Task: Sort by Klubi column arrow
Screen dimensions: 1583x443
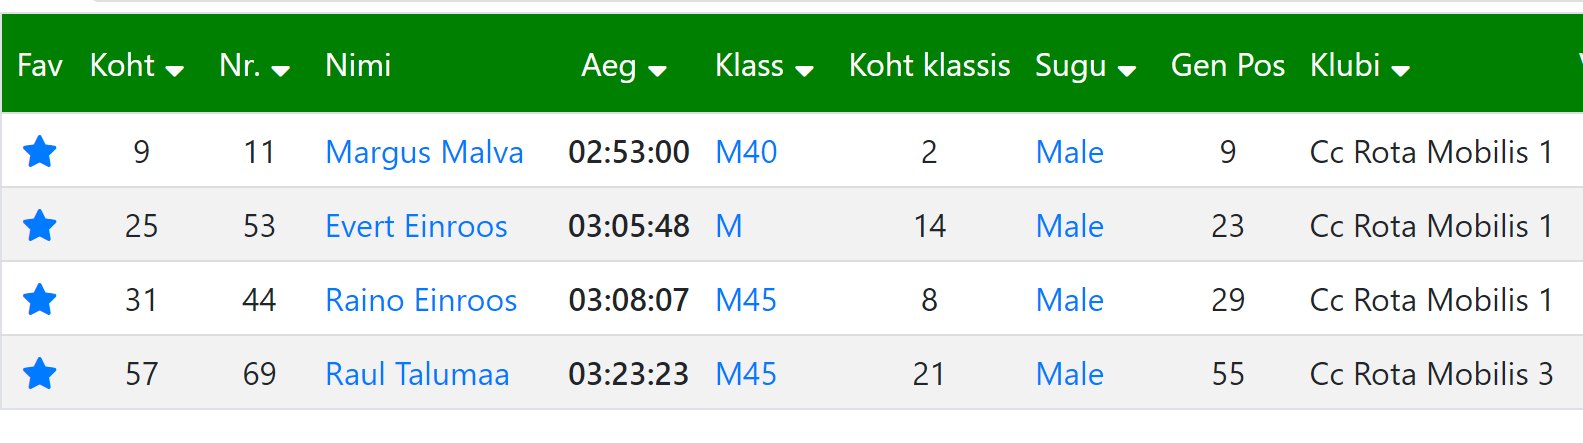Action: point(1400,70)
